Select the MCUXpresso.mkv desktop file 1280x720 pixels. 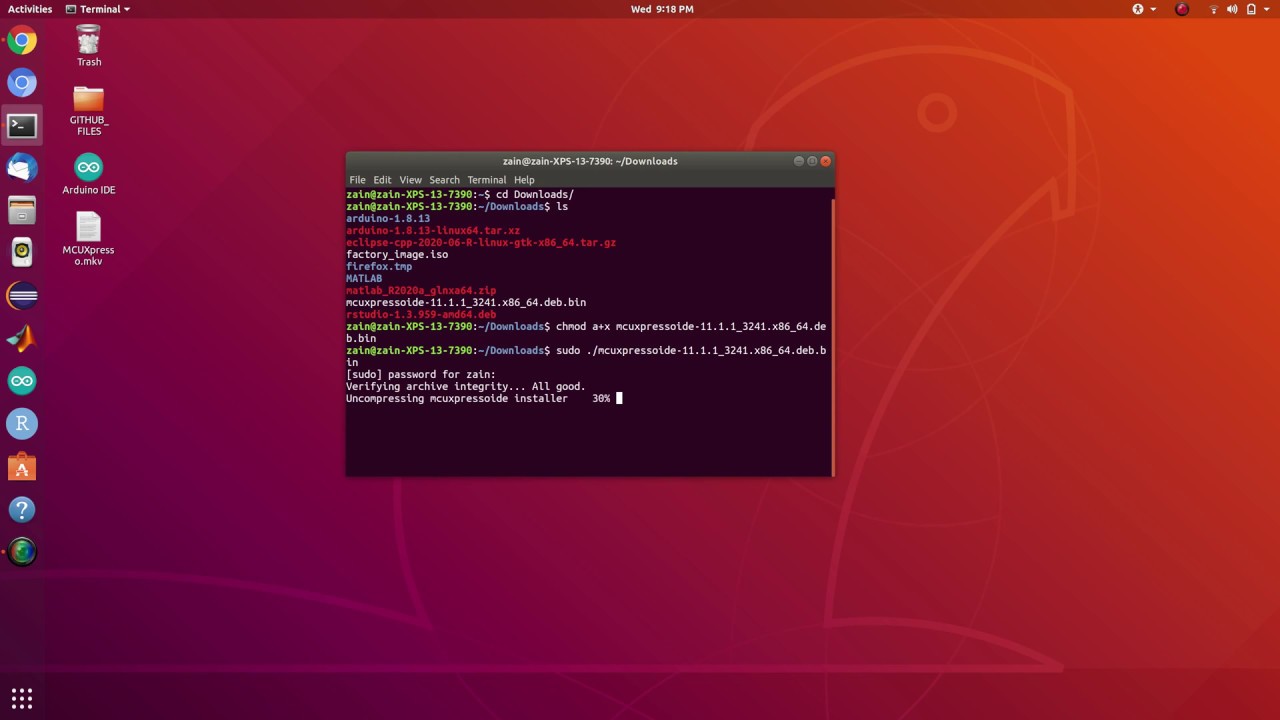[88, 240]
